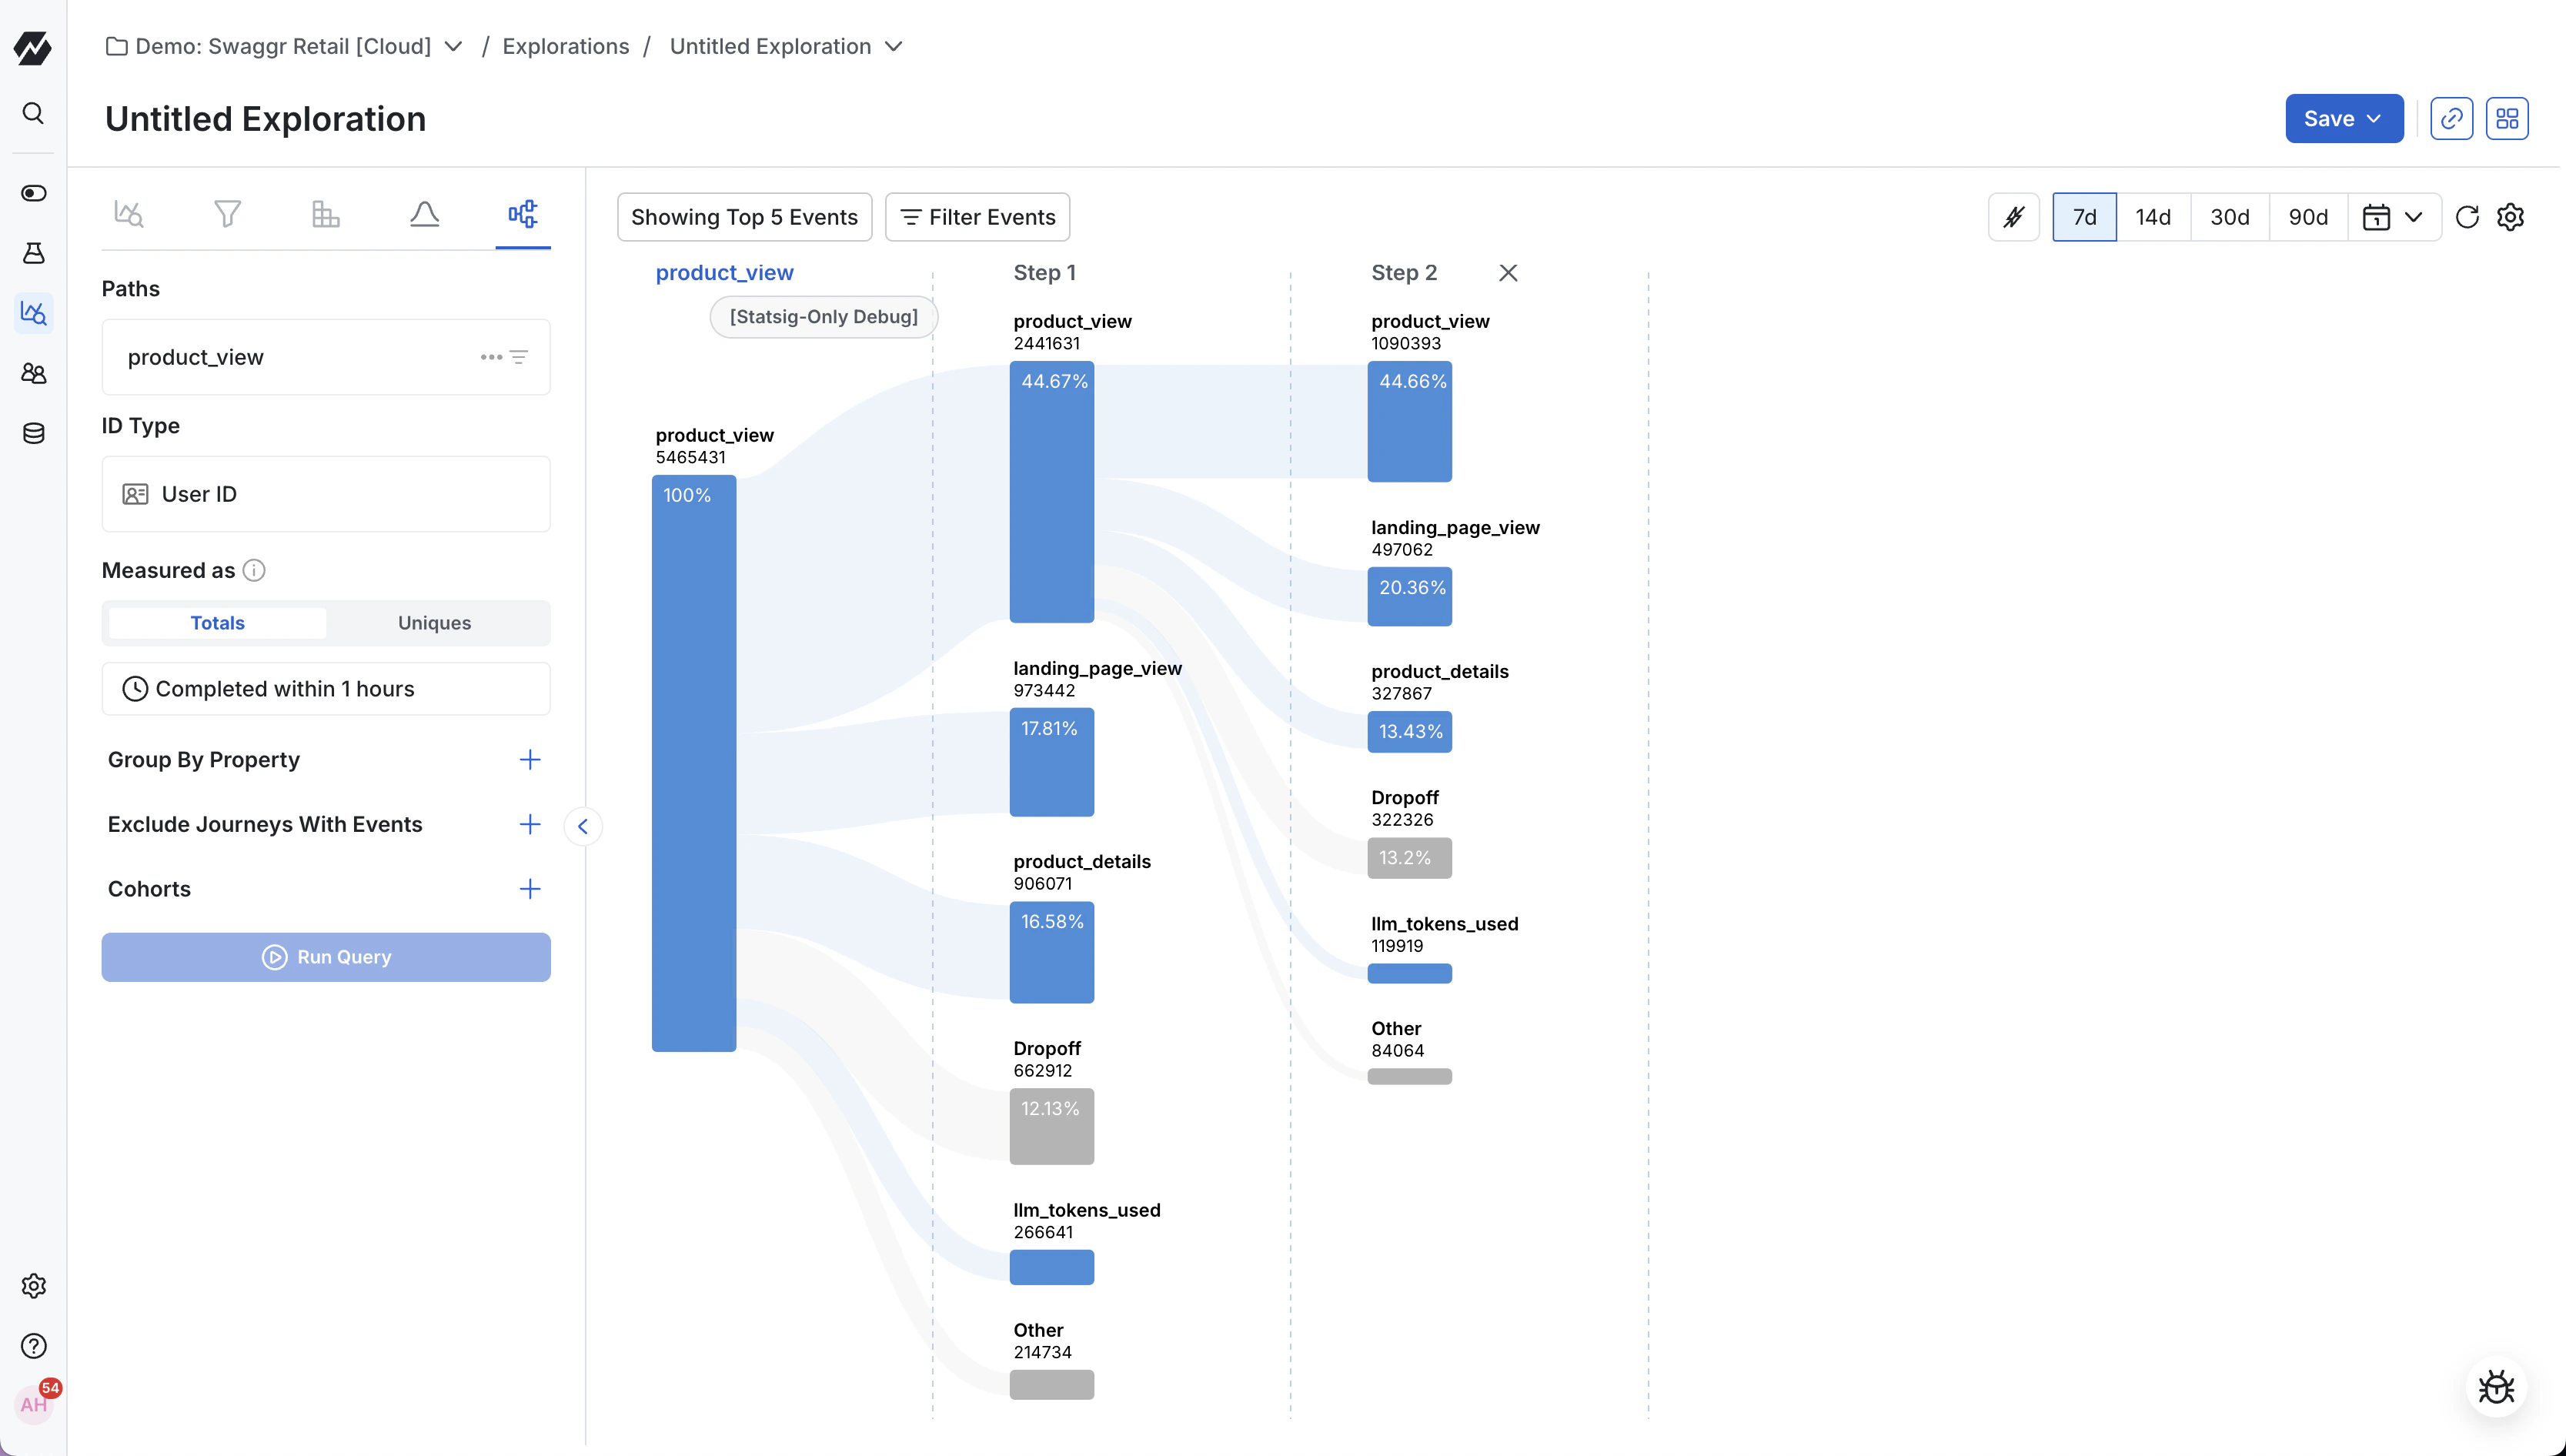The width and height of the screenshot is (2566, 1456).
Task: Click the Run Query button
Action: pyautogui.click(x=325, y=956)
